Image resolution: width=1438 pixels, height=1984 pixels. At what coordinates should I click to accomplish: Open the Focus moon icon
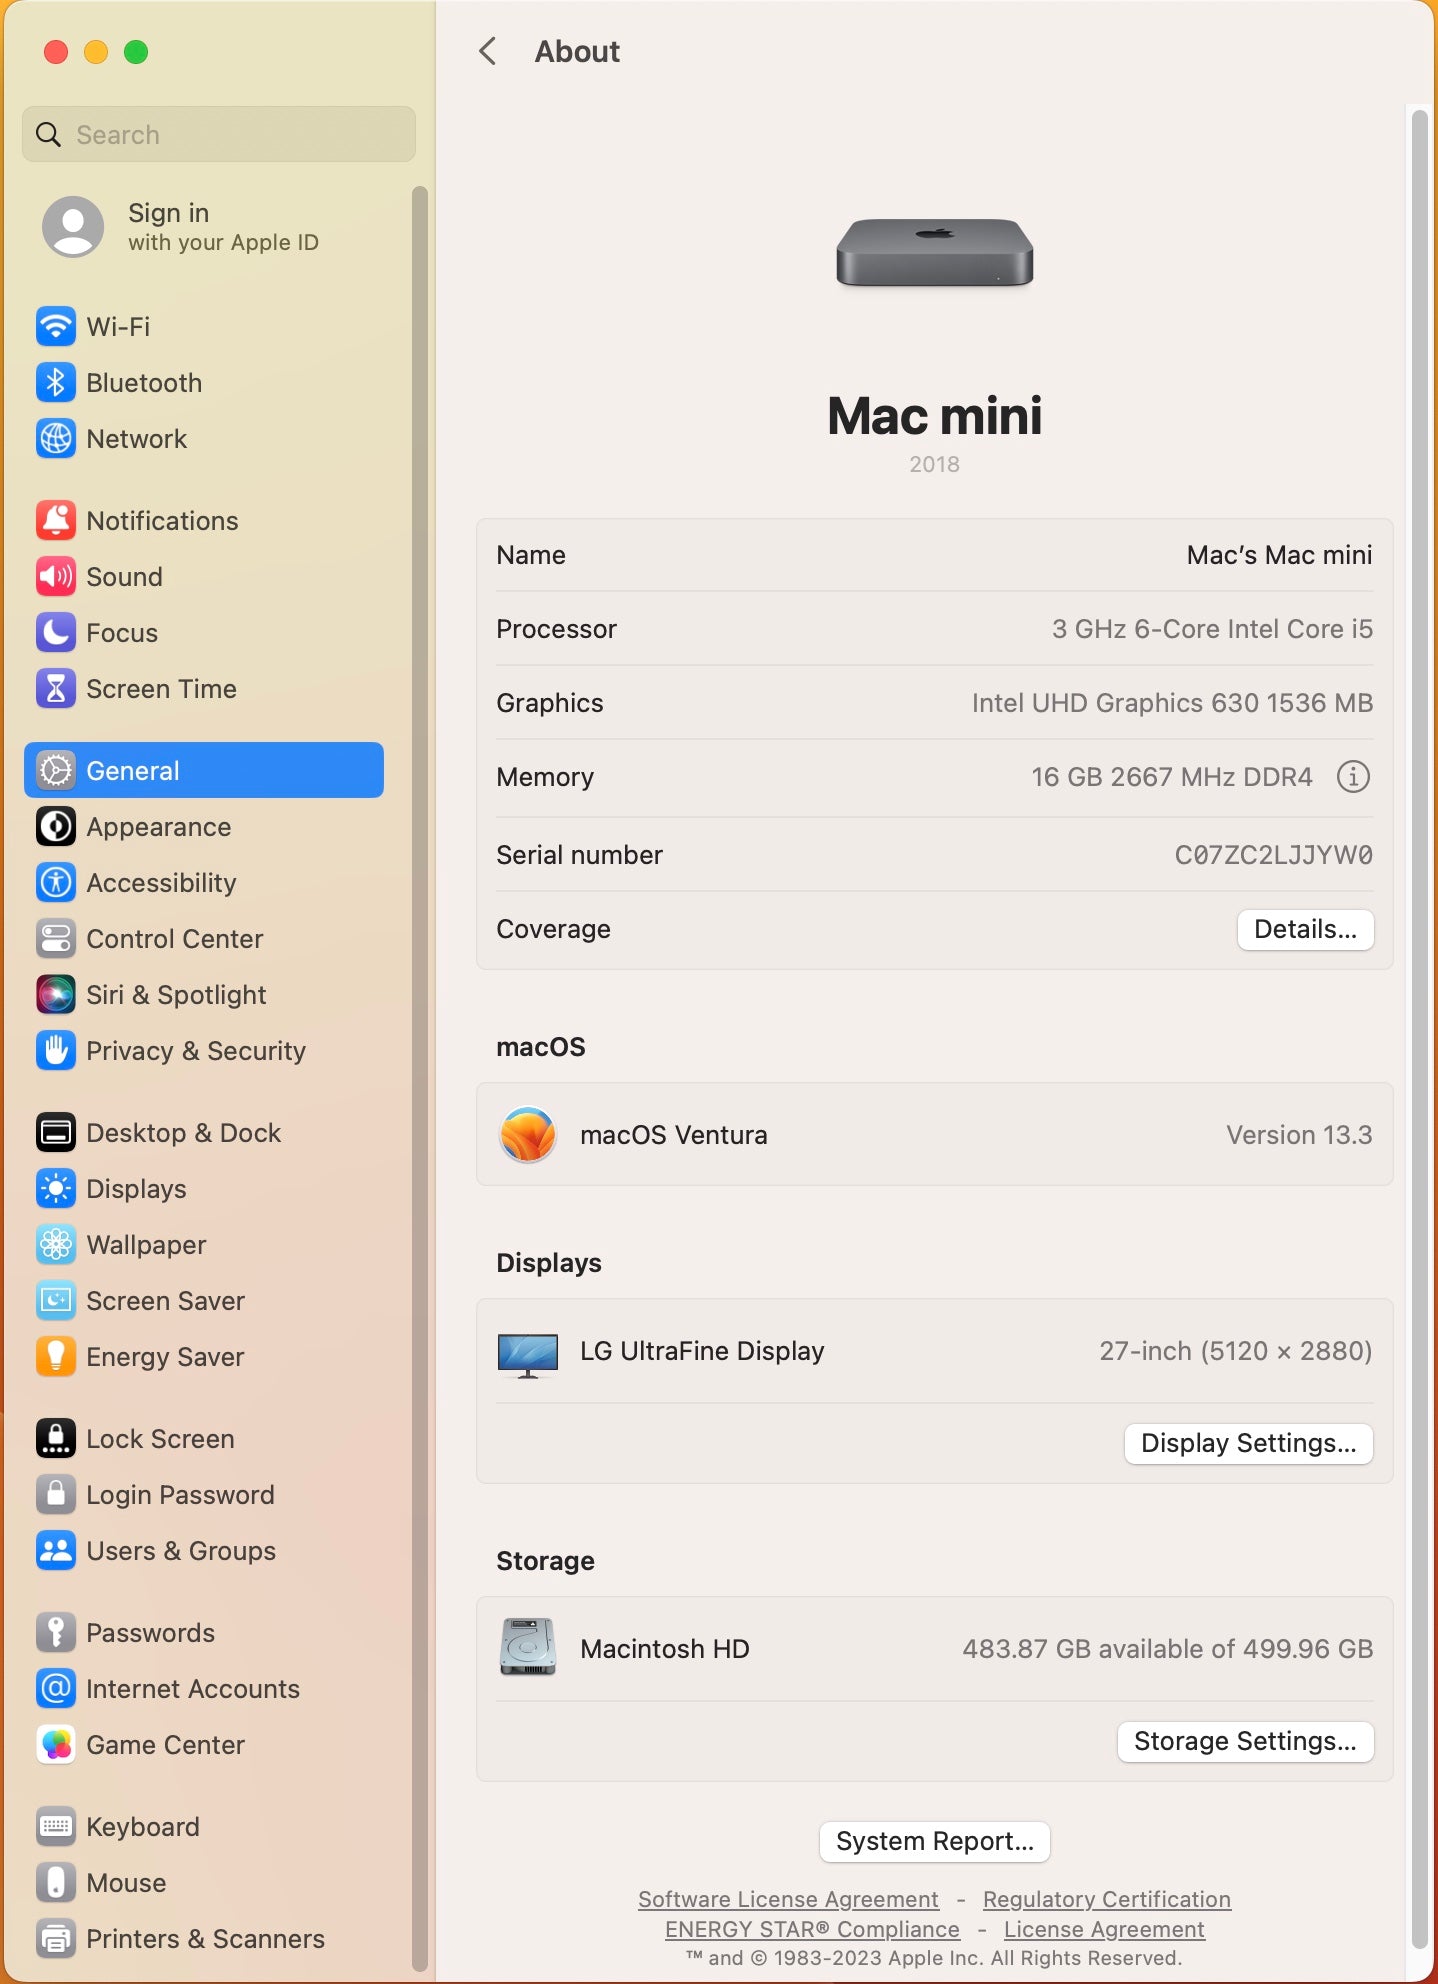click(56, 633)
